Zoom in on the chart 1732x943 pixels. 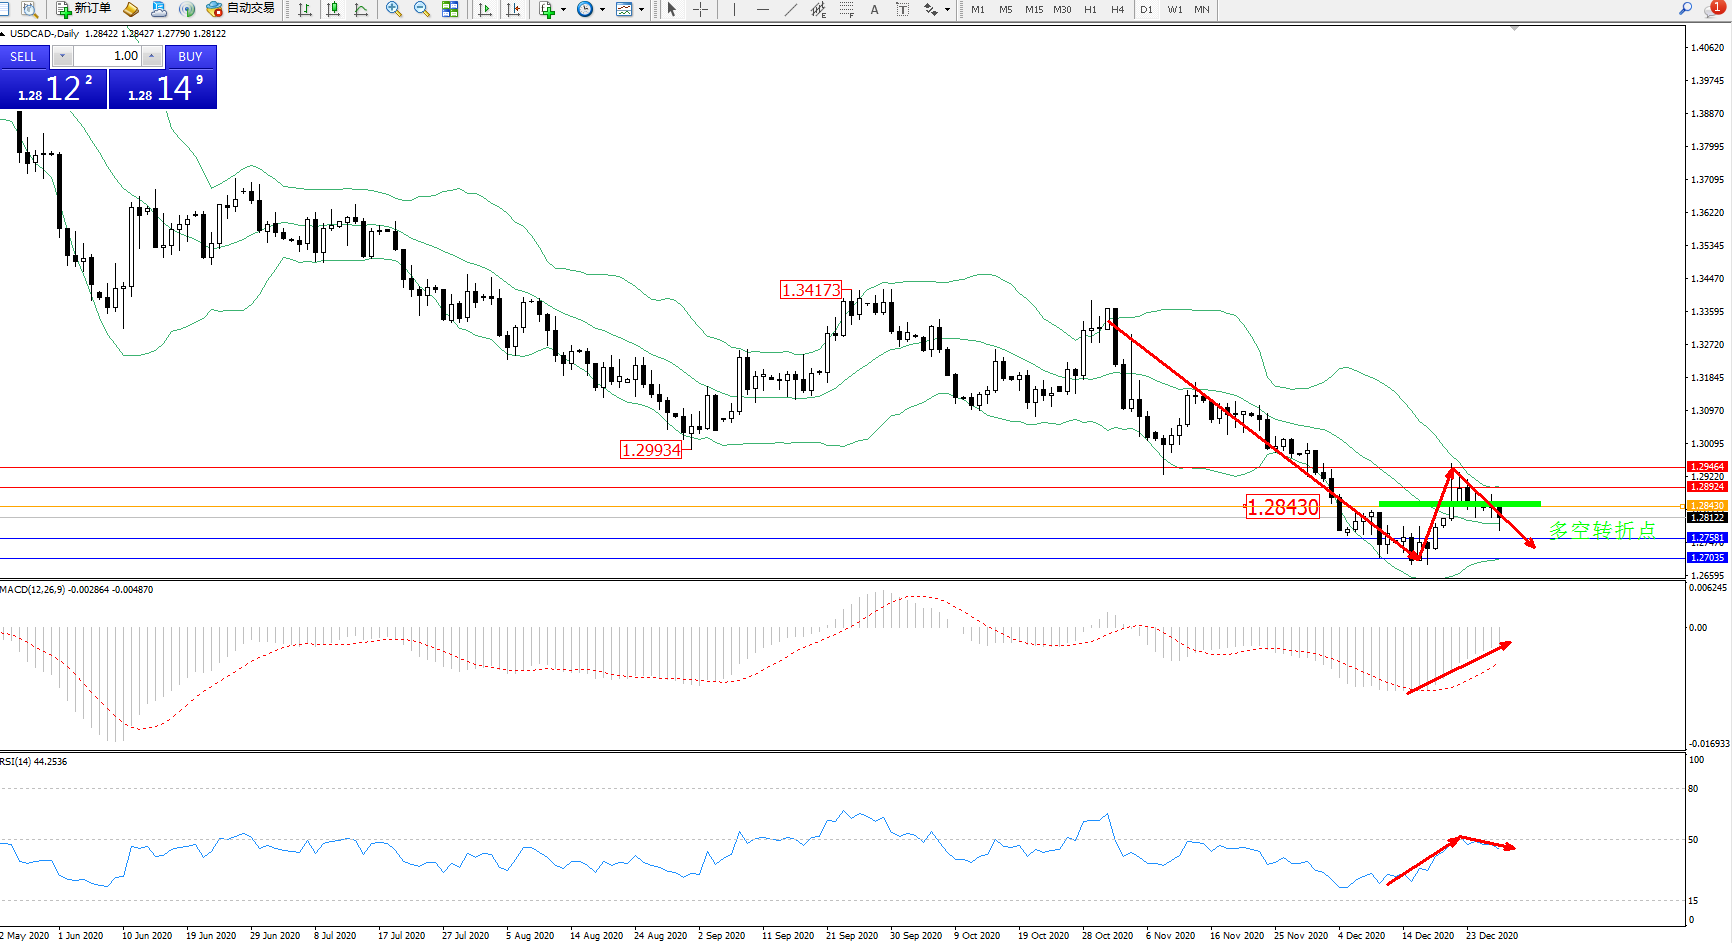(394, 9)
